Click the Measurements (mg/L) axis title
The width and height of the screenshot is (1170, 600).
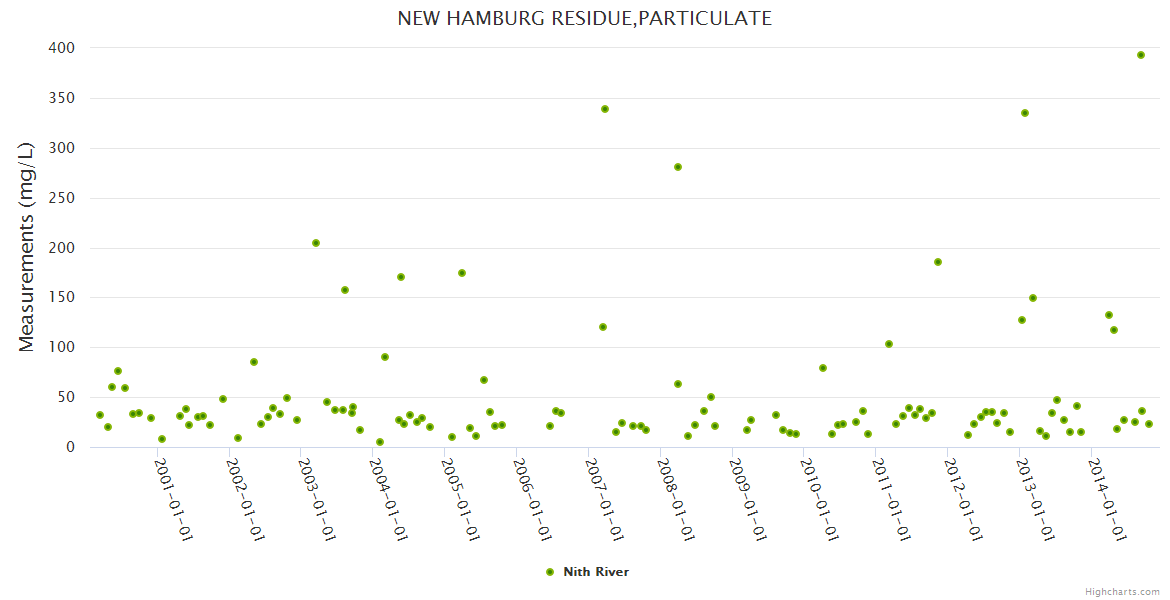[x=27, y=246]
